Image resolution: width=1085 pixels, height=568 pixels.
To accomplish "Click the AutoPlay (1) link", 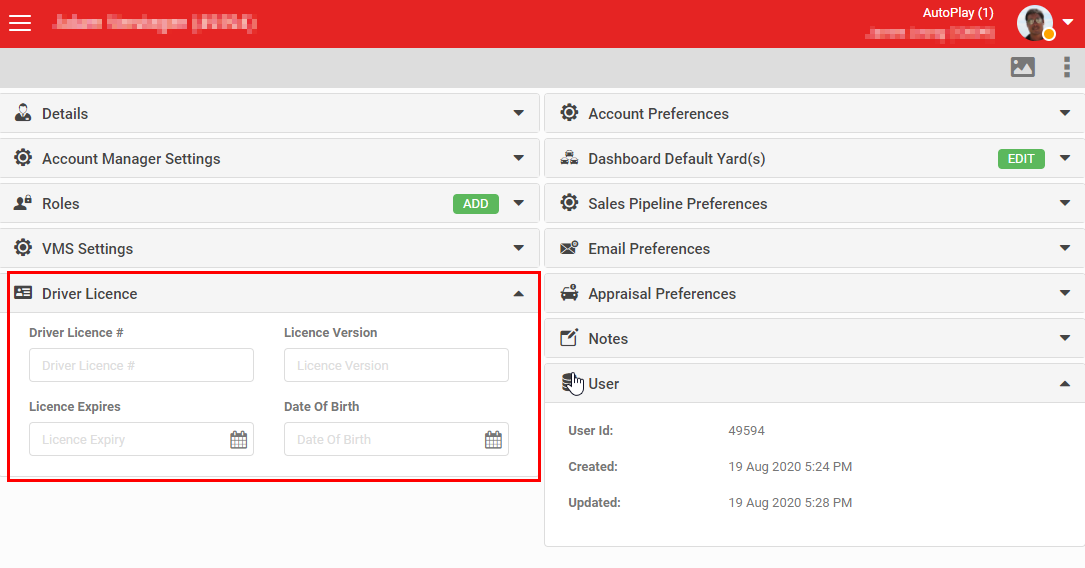I will click(958, 12).
